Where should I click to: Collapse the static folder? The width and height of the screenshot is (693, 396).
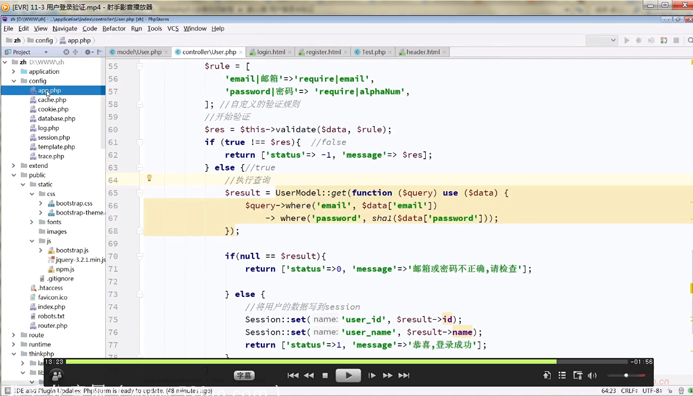(x=23, y=184)
